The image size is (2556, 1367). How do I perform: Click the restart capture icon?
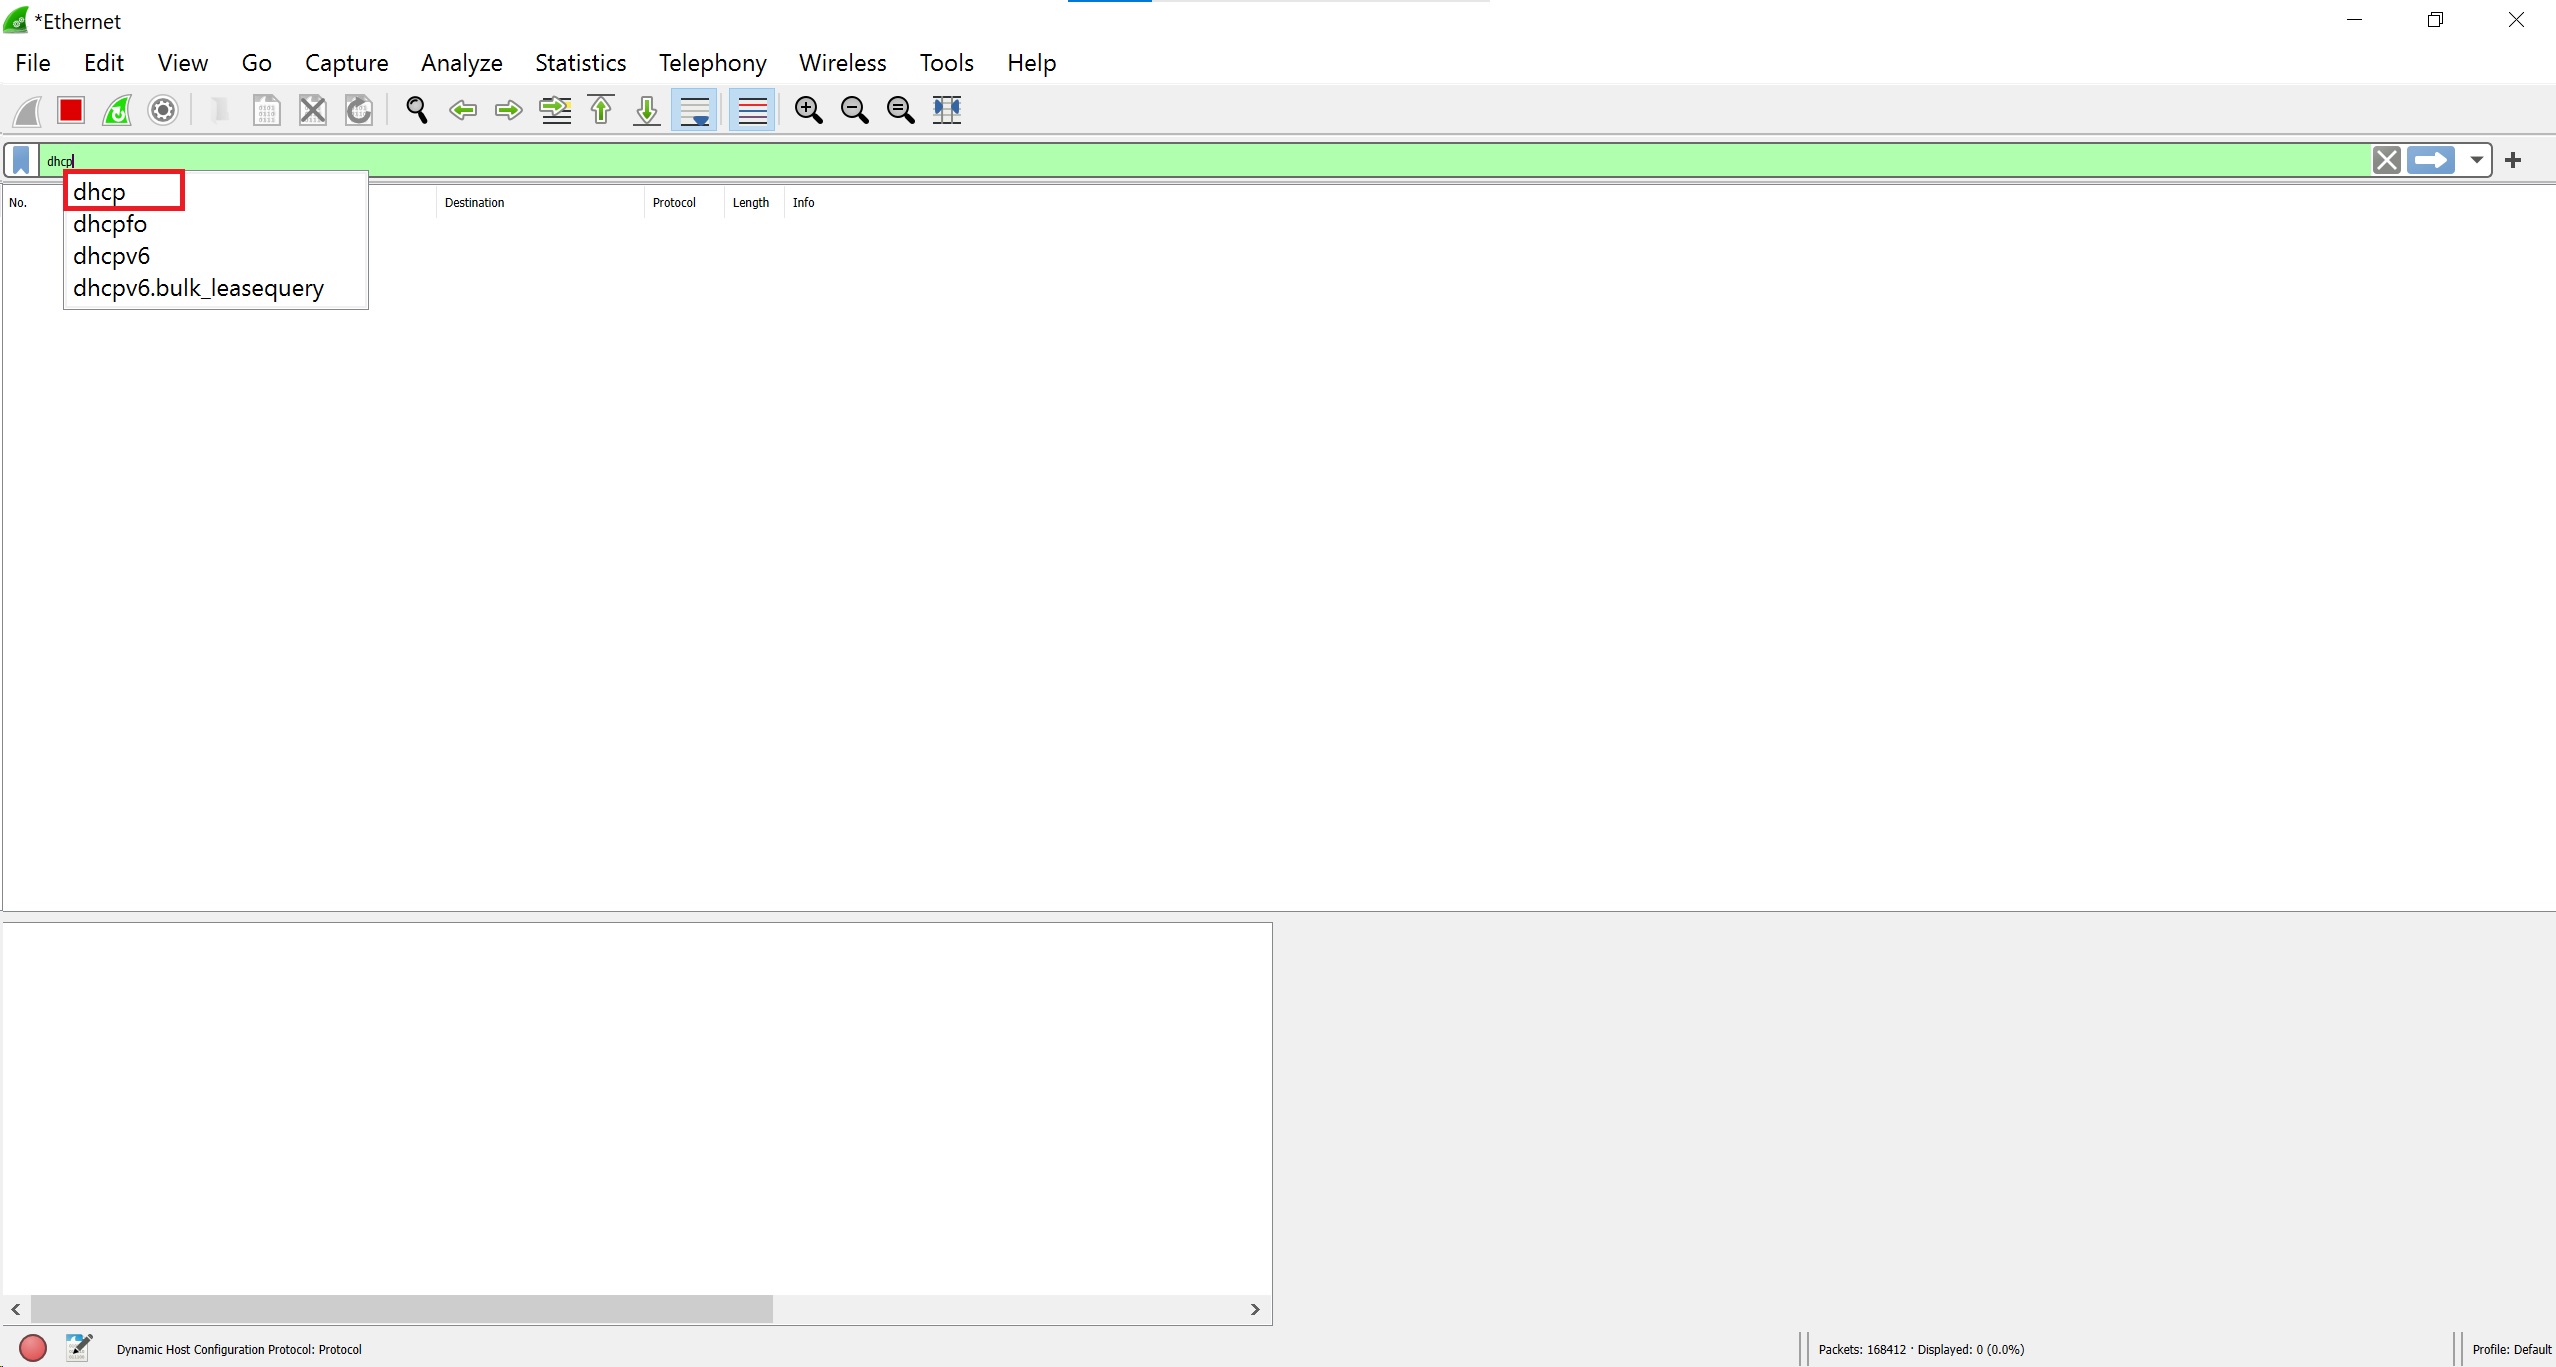(115, 108)
